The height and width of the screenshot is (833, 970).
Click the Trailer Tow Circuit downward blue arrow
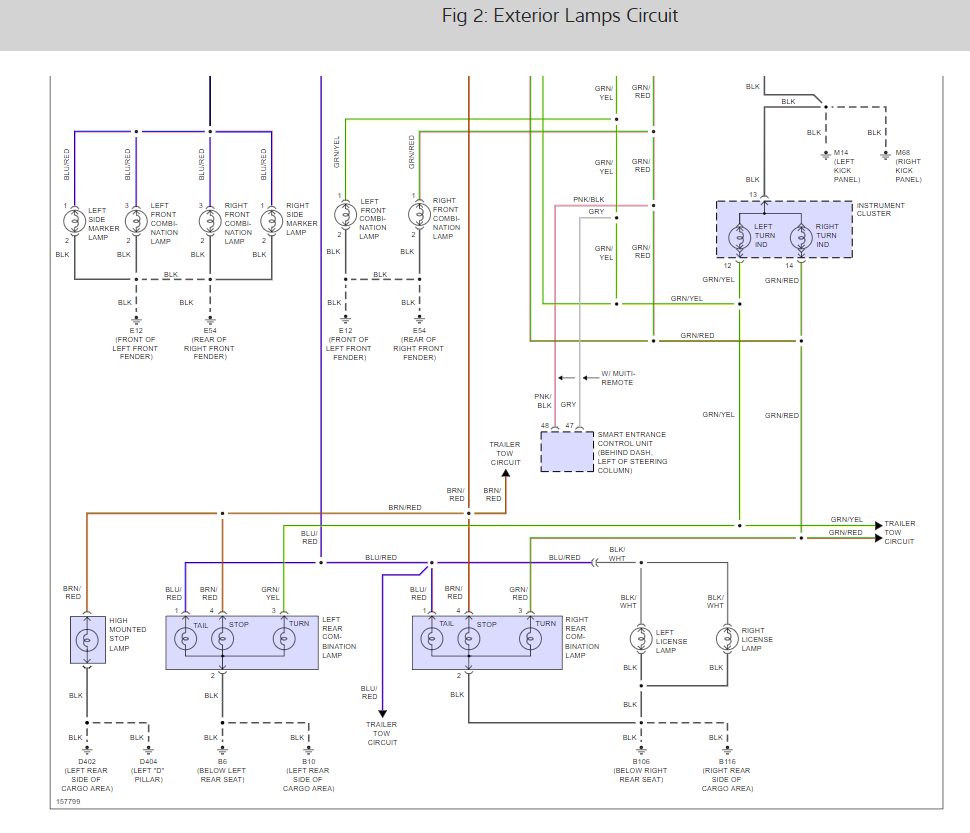tap(382, 713)
